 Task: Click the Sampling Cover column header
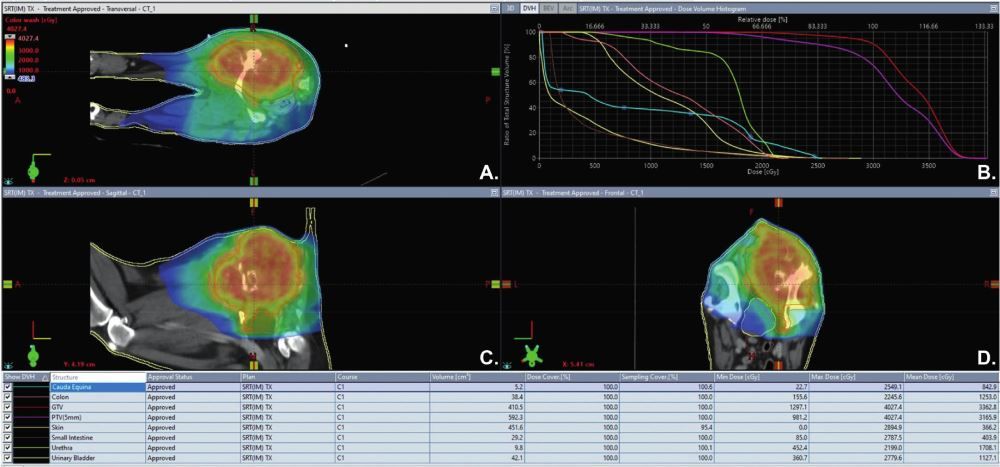pos(666,377)
